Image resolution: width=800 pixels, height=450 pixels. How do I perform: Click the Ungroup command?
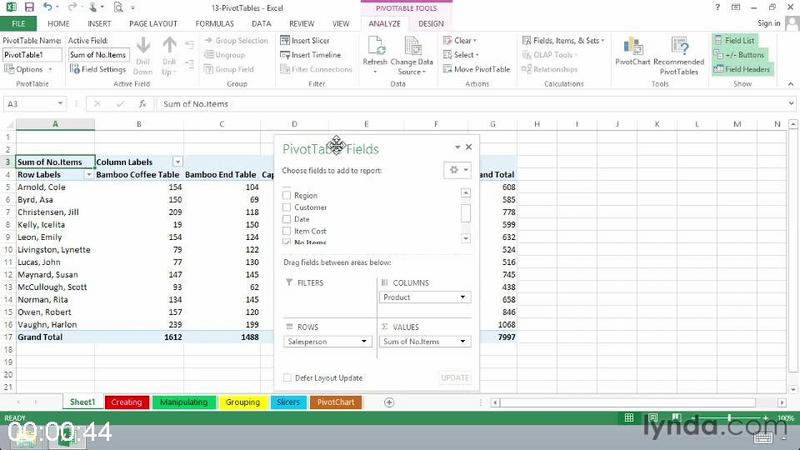point(224,55)
